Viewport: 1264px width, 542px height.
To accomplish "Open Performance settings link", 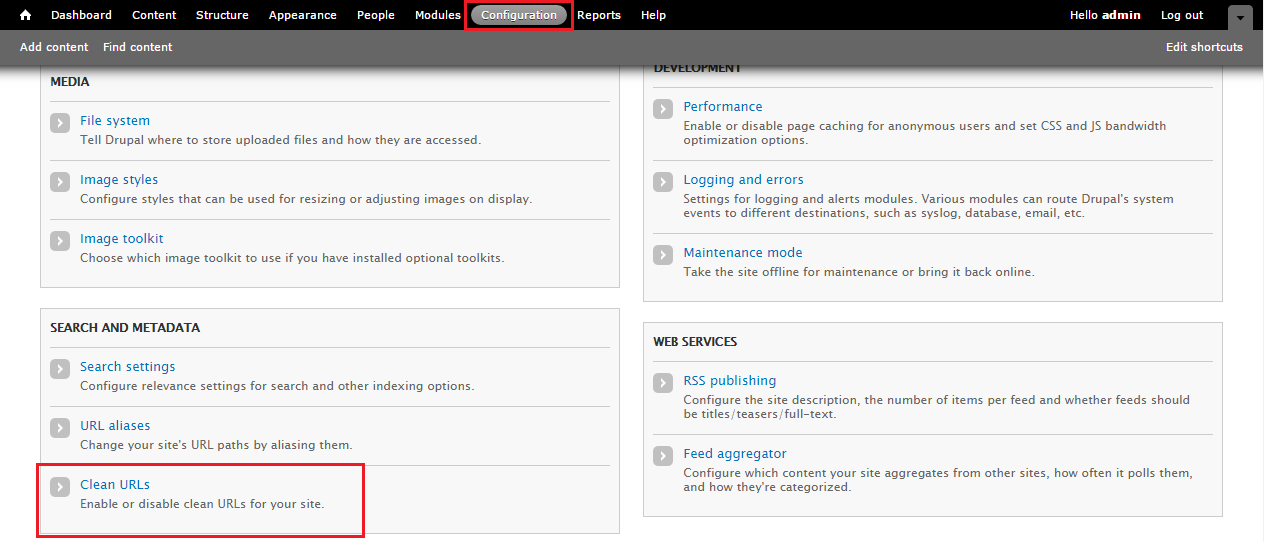I will coord(723,107).
